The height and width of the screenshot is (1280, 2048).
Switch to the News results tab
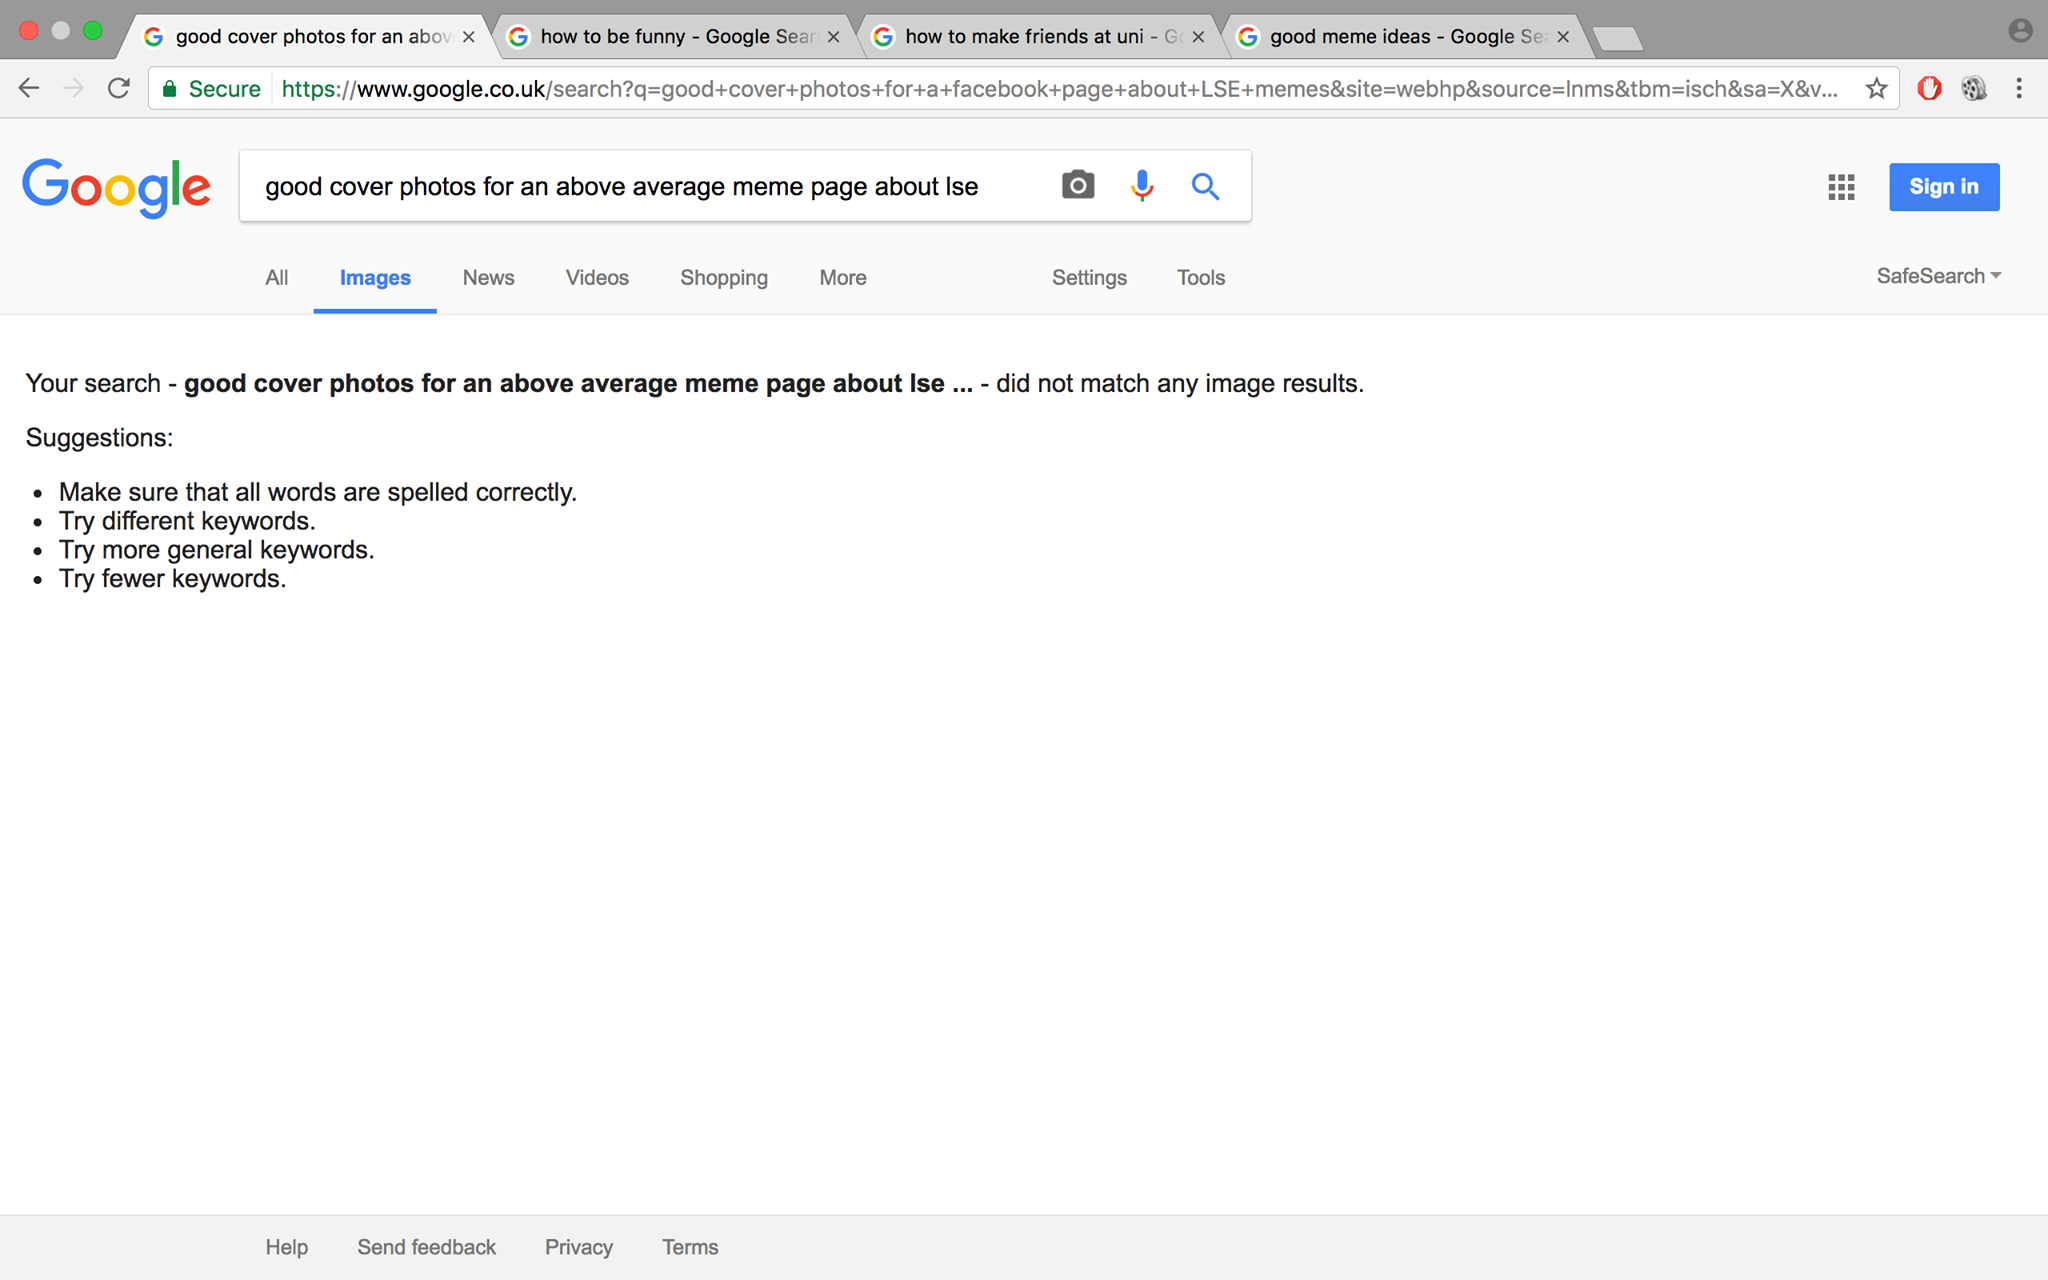click(x=488, y=278)
